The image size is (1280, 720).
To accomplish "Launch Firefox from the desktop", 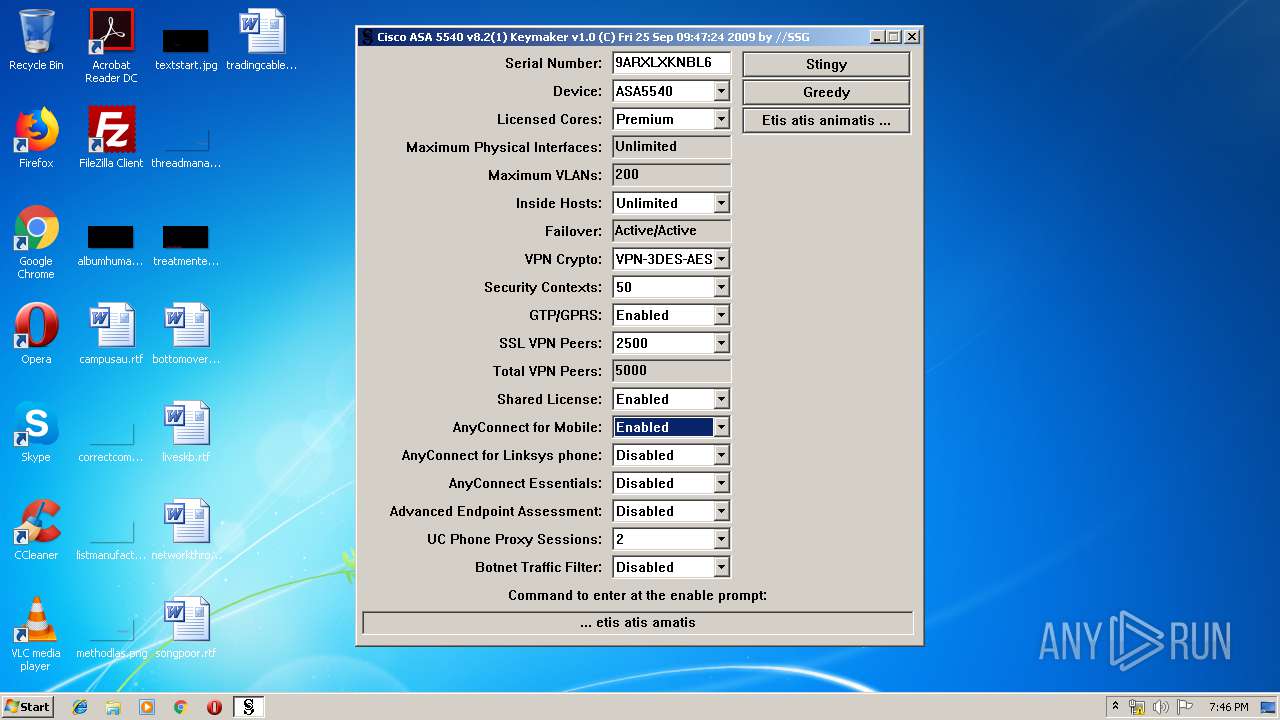I will click(x=36, y=138).
